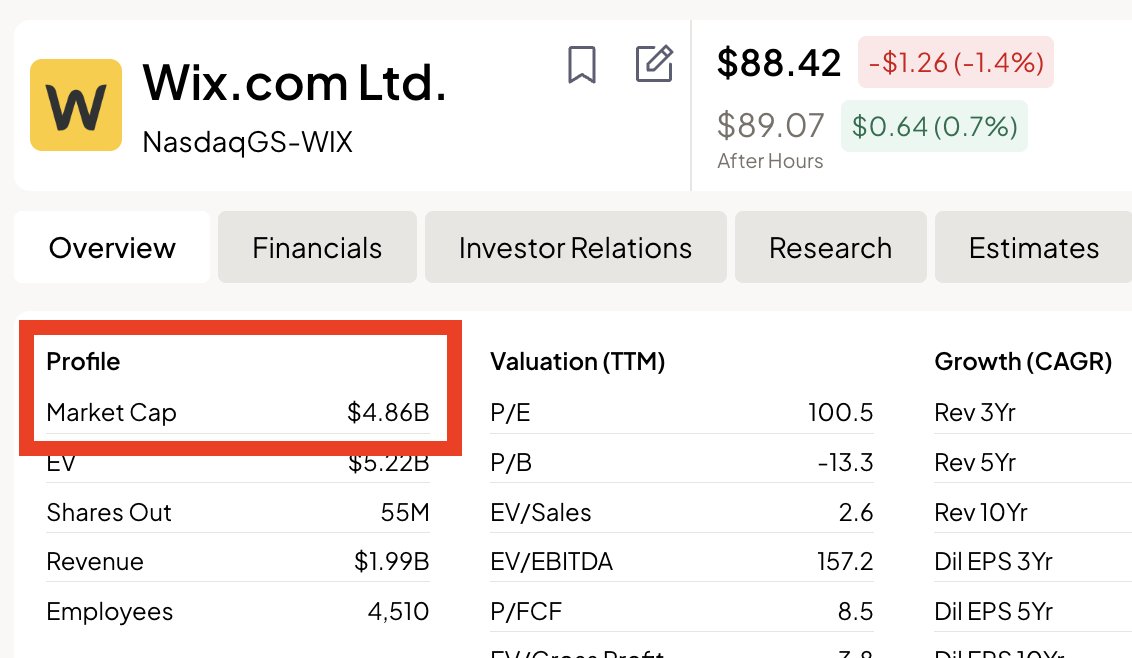
Task: Click the Wix.com Ltd. company name
Action: 294,82
